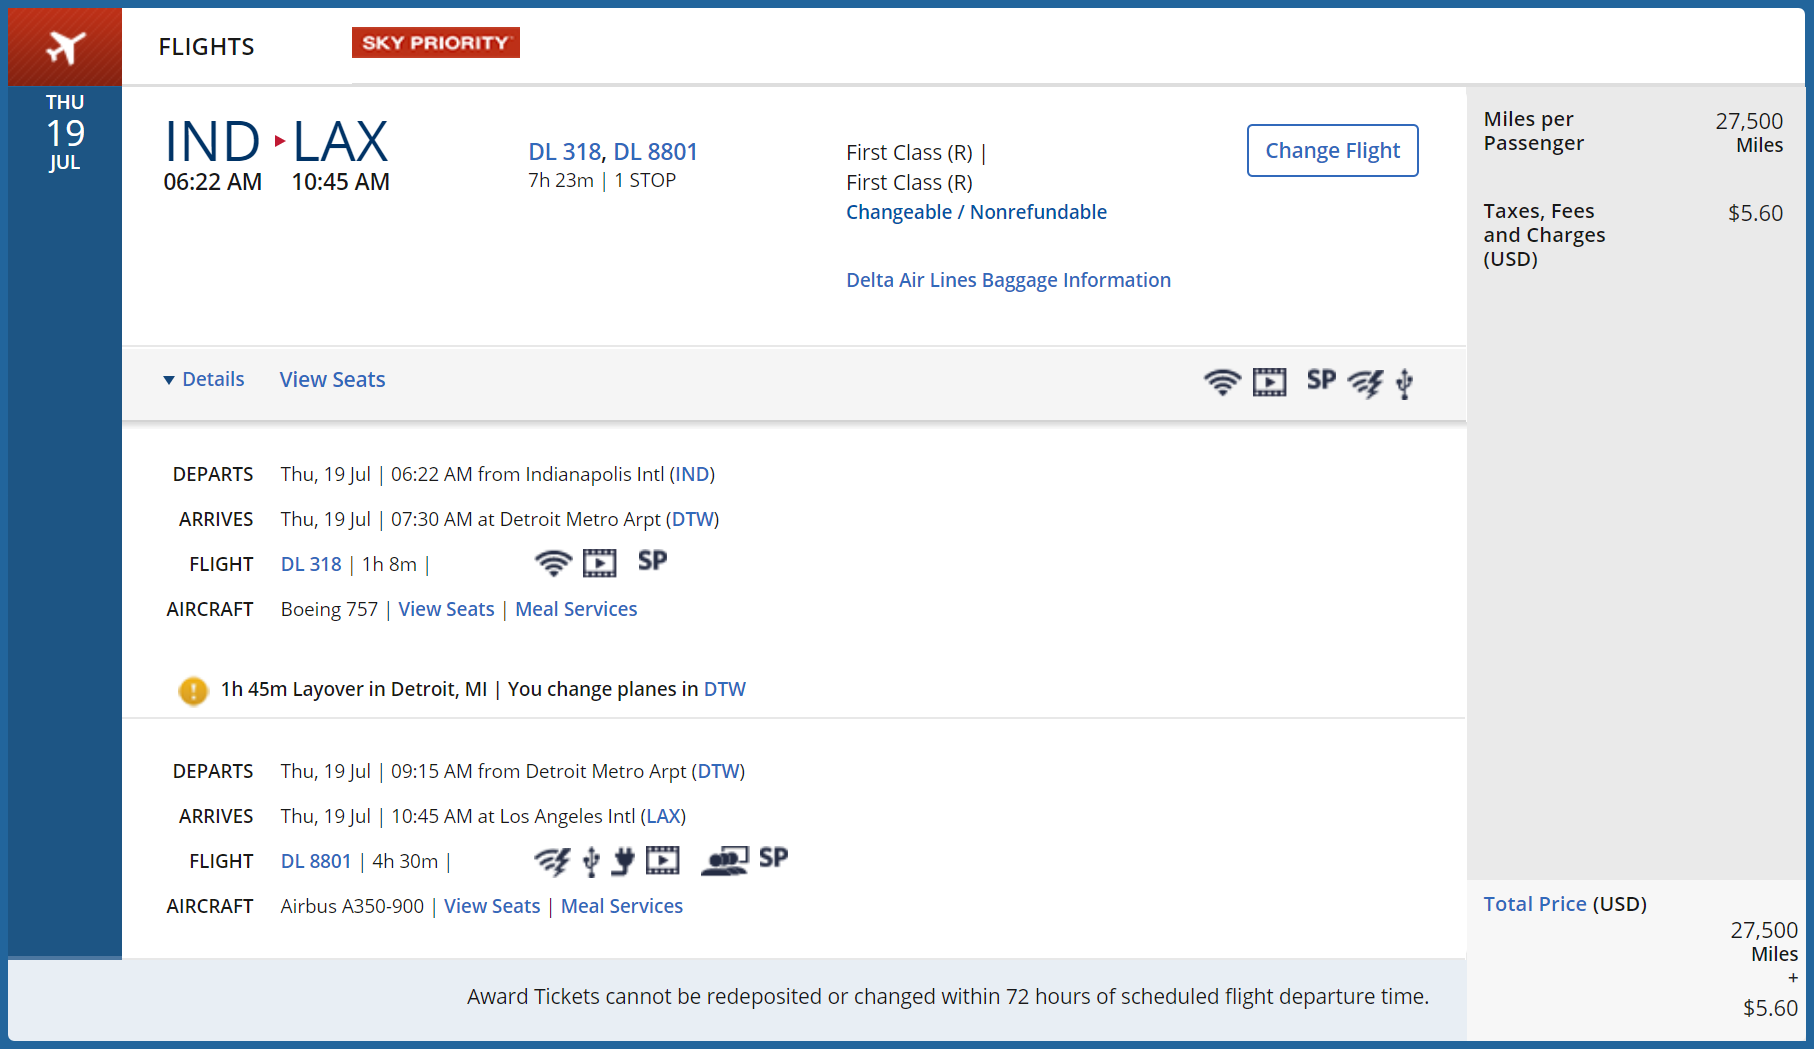The width and height of the screenshot is (1814, 1049).
Task: Click the $5.60 Taxes, Fees and Charges amount
Action: coord(1755,213)
